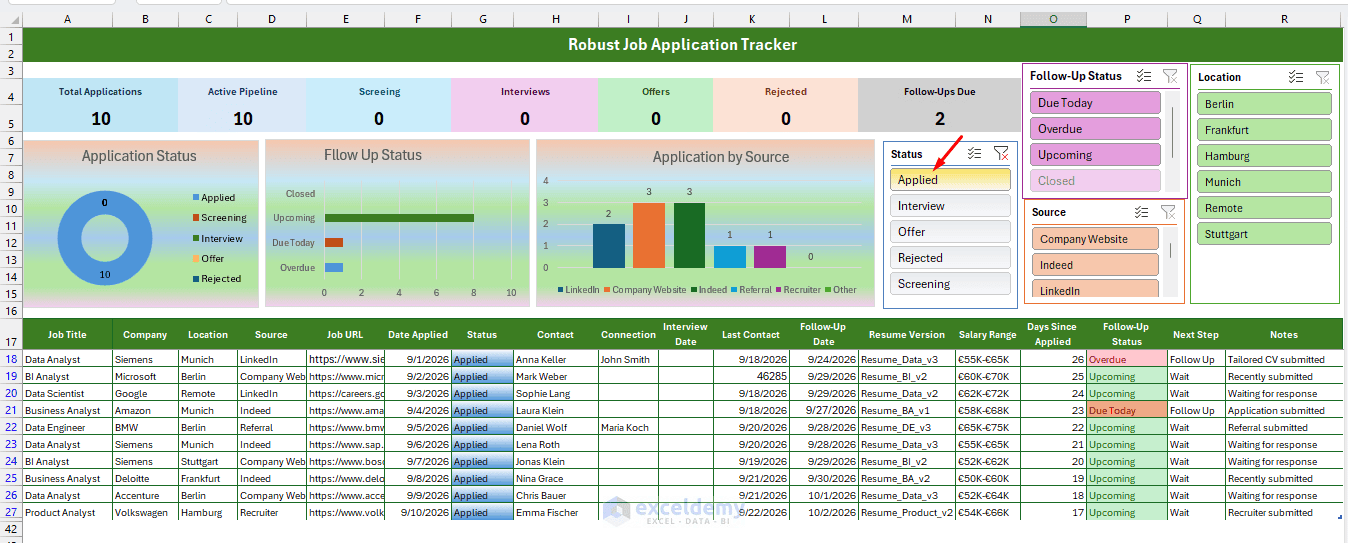Viewport: 1348px width, 543px height.
Task: Click Follow-Up Status slicer scrollbar
Action: tap(1172, 132)
